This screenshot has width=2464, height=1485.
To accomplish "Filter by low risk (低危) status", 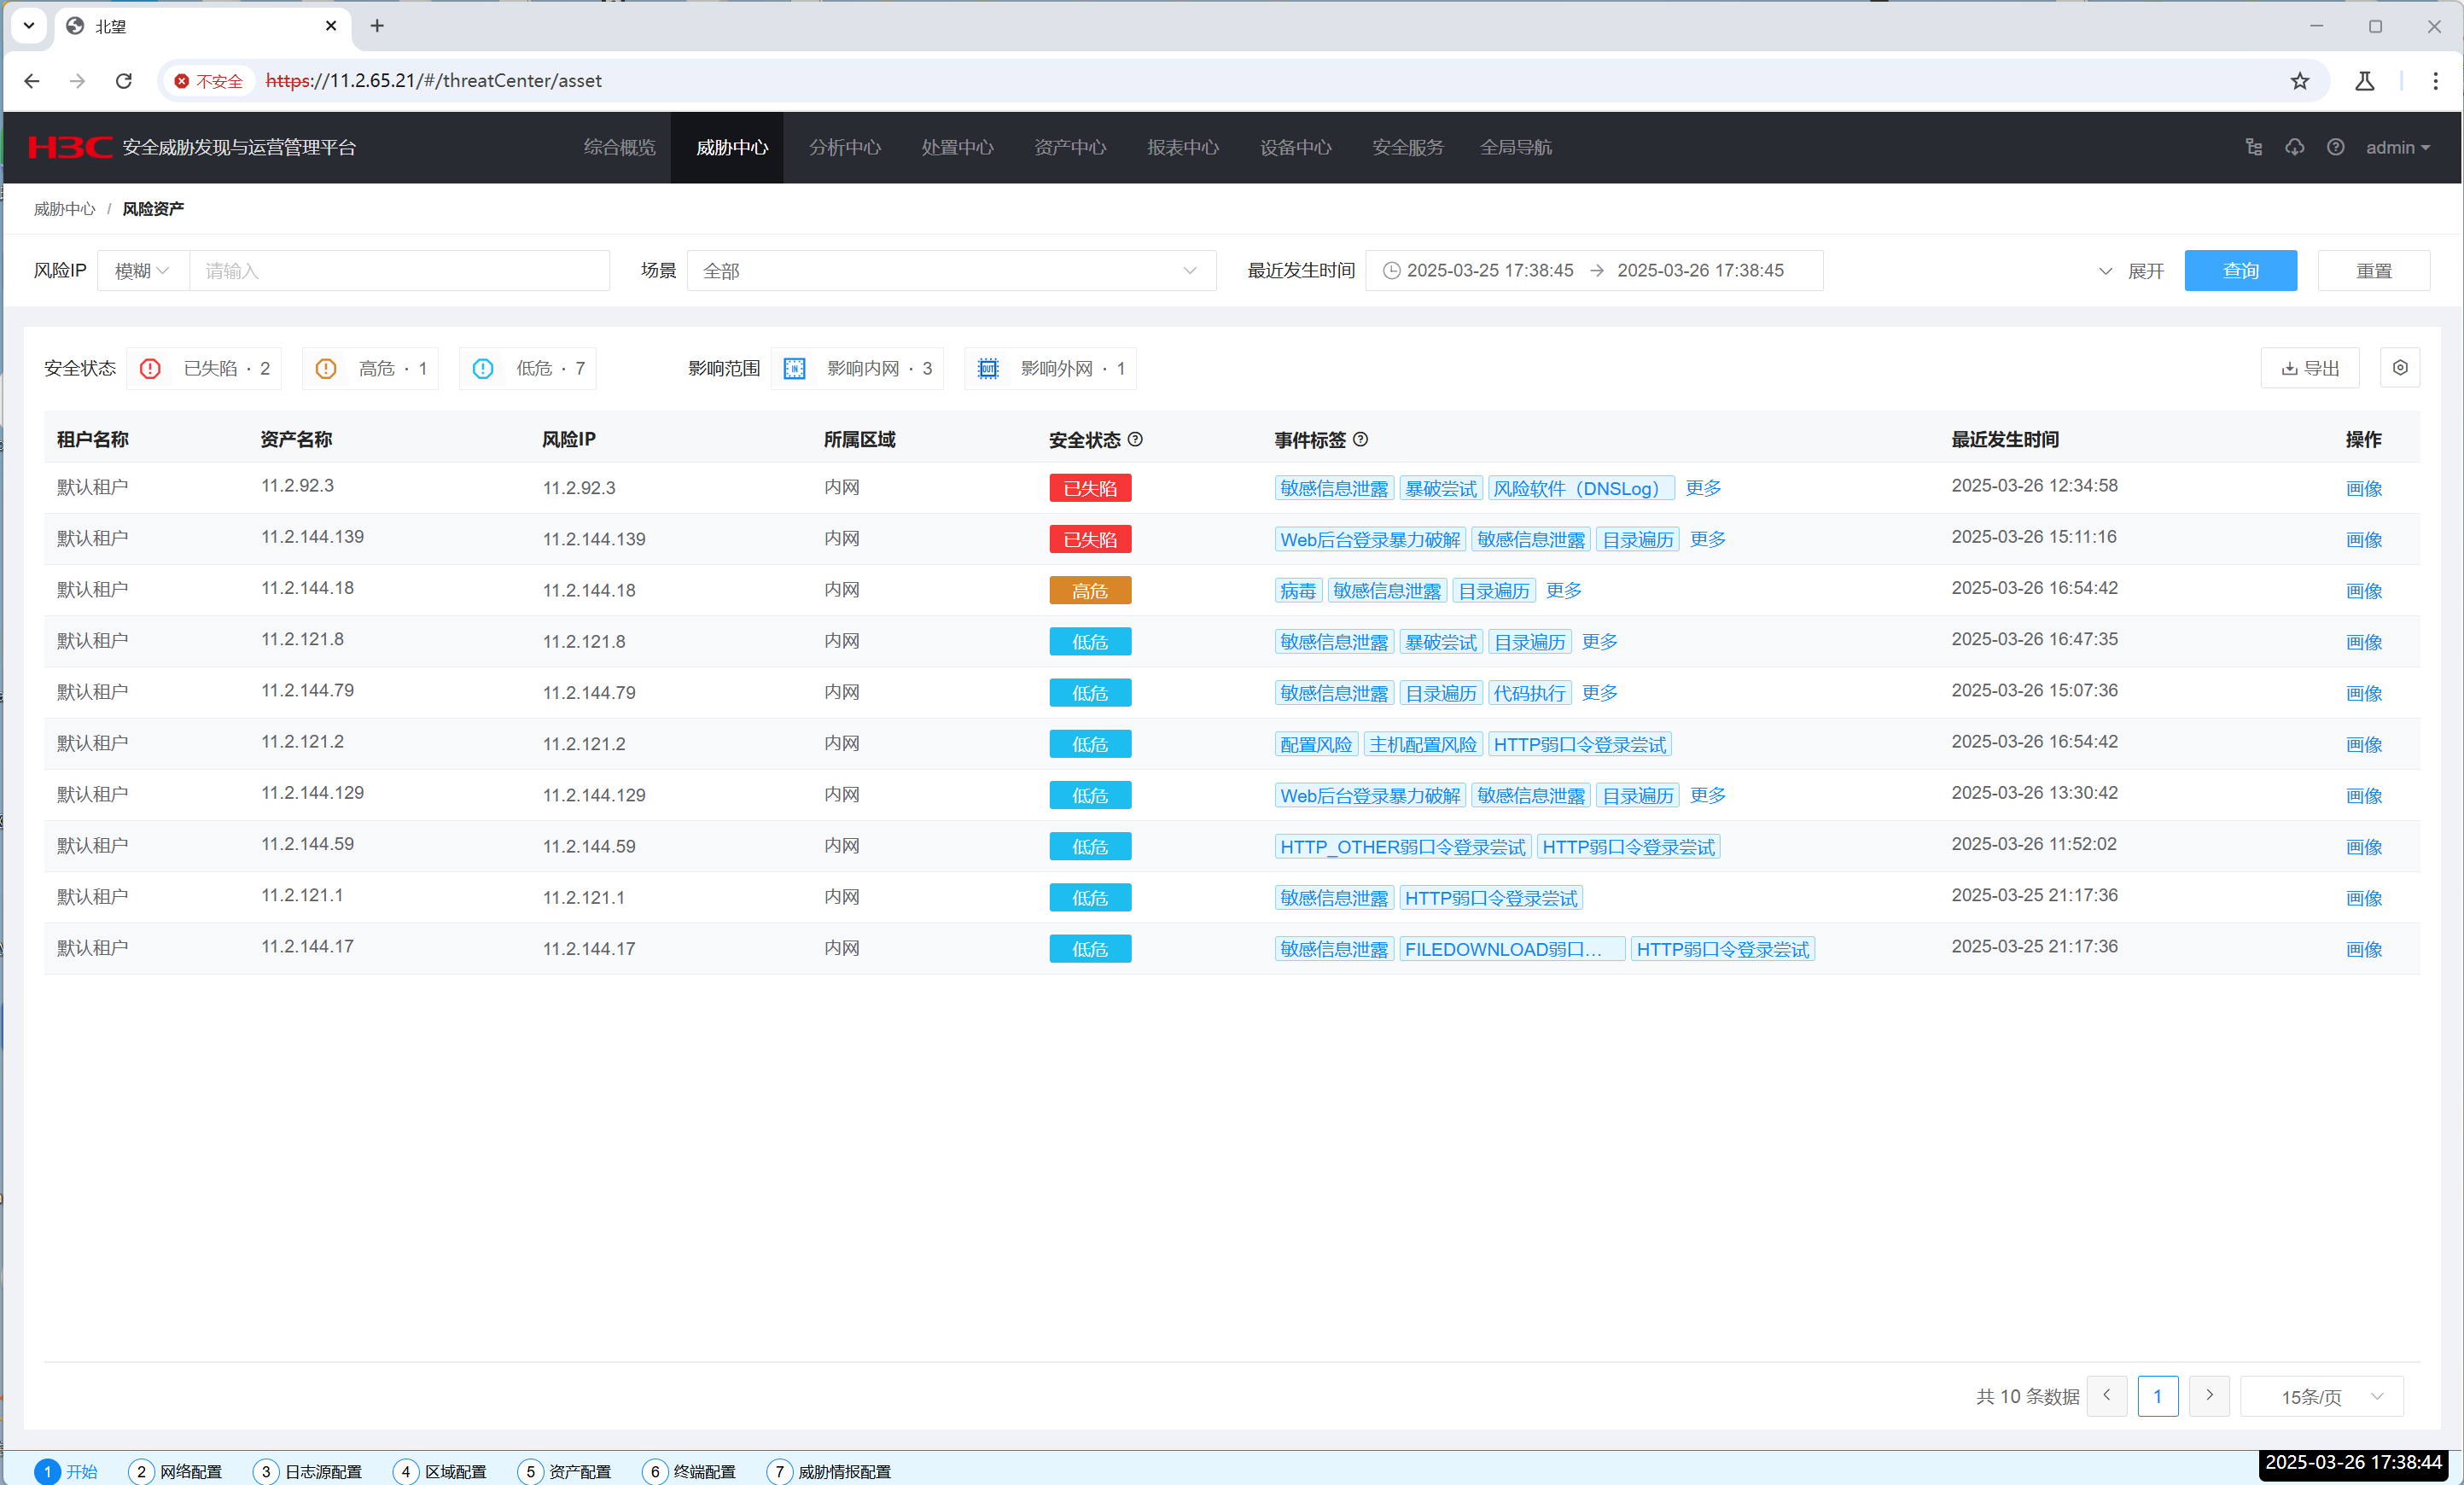I will coord(527,368).
